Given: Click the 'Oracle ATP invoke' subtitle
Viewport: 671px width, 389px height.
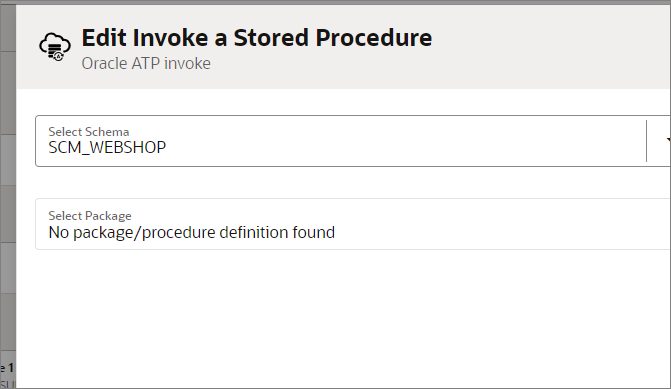Looking at the screenshot, I should pyautogui.click(x=146, y=63).
